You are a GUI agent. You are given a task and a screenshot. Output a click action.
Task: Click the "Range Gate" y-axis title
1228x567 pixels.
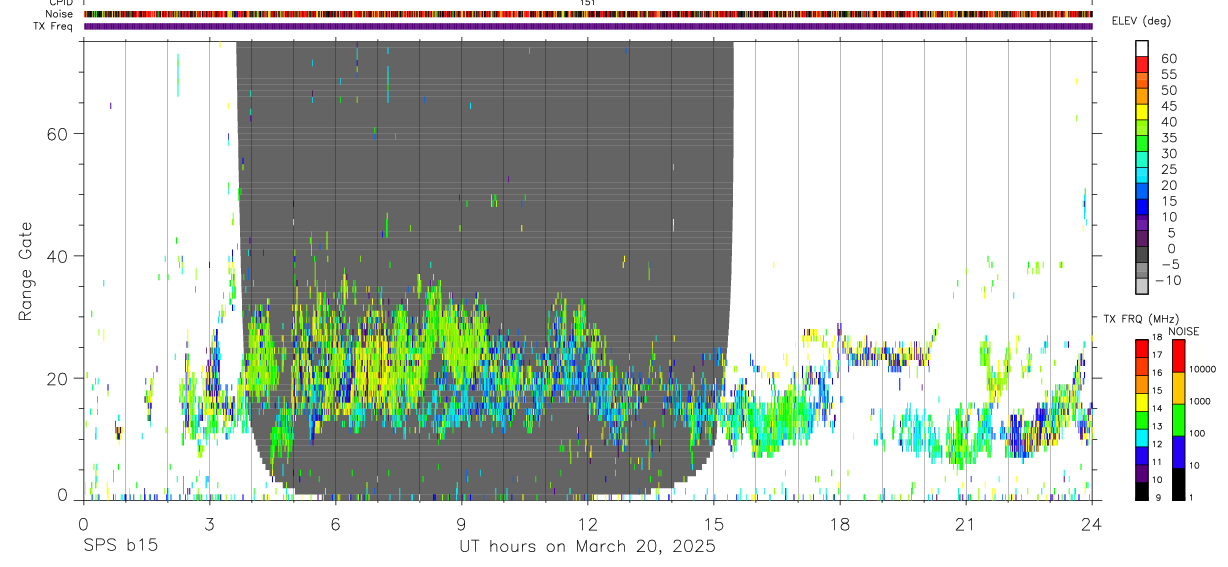26,271
